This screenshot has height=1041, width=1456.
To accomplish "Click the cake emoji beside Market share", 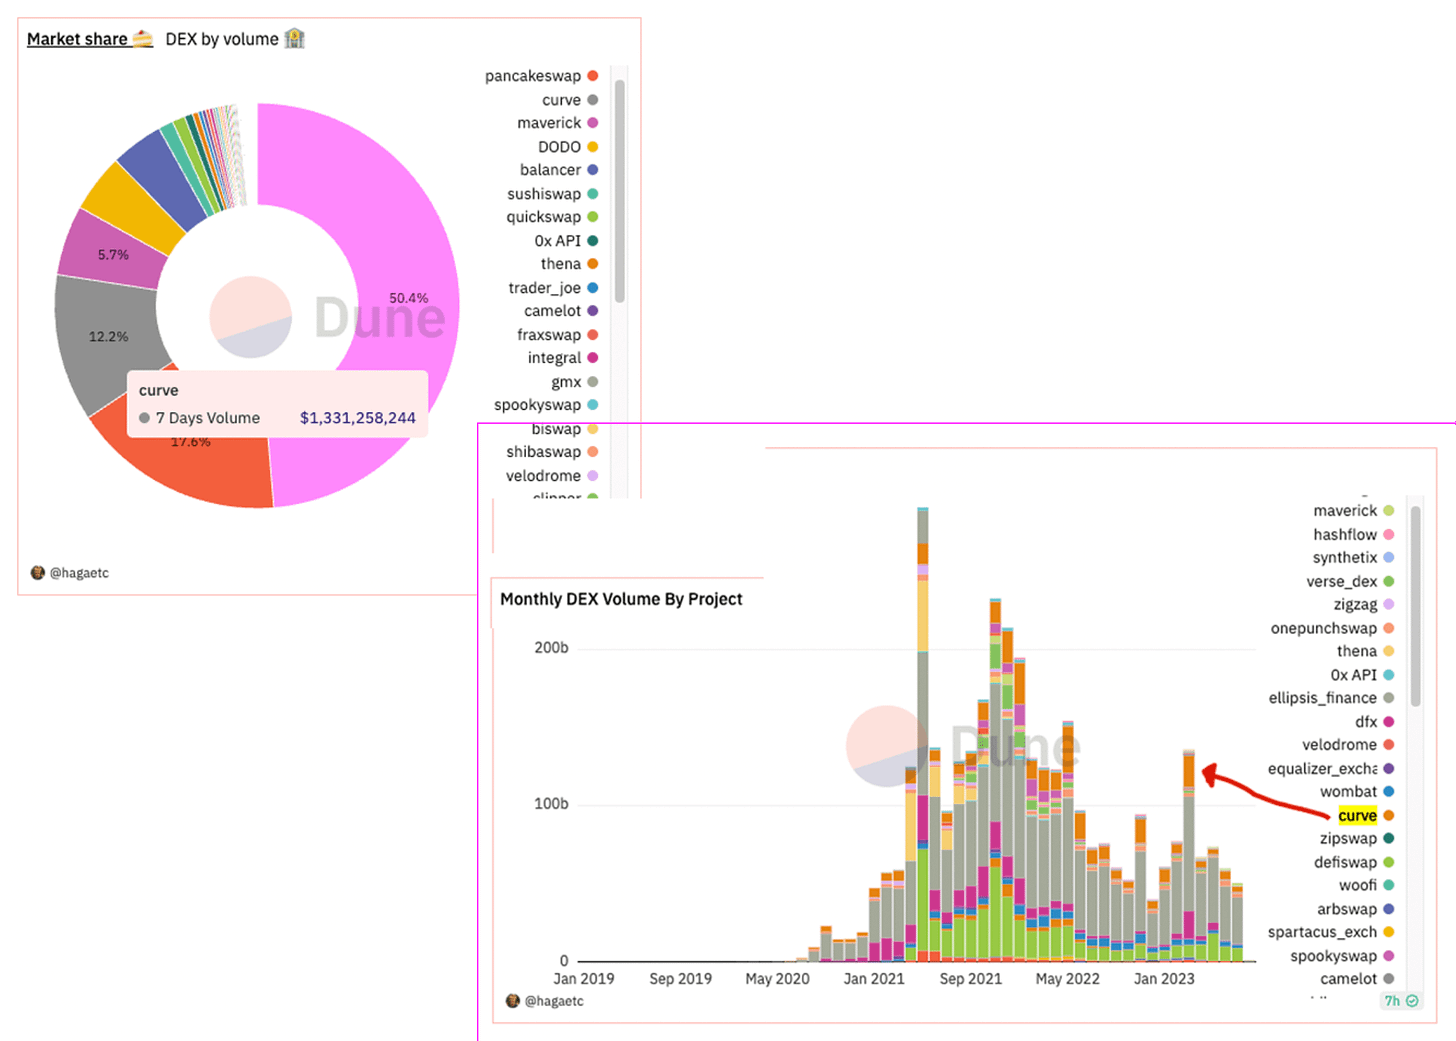I will tap(143, 39).
